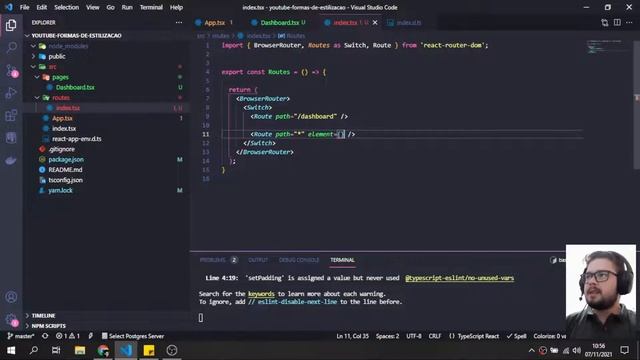Open the Terminal menu
Image resolution: width=640 pixels, height=360 pixels.
tap(151, 7)
